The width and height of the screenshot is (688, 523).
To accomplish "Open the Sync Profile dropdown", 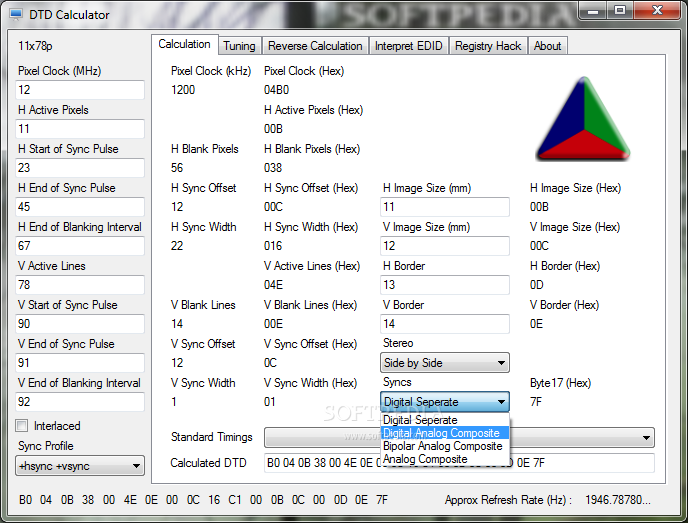I will pyautogui.click(x=80, y=466).
